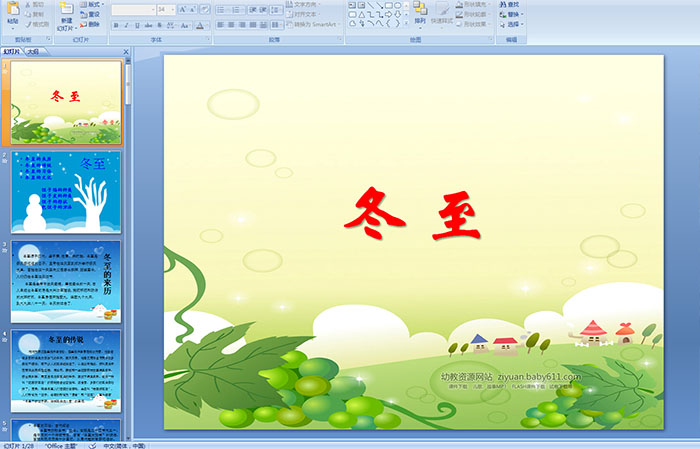Toggle Justify text alignment
Screen dimensions: 700x449
point(253,25)
